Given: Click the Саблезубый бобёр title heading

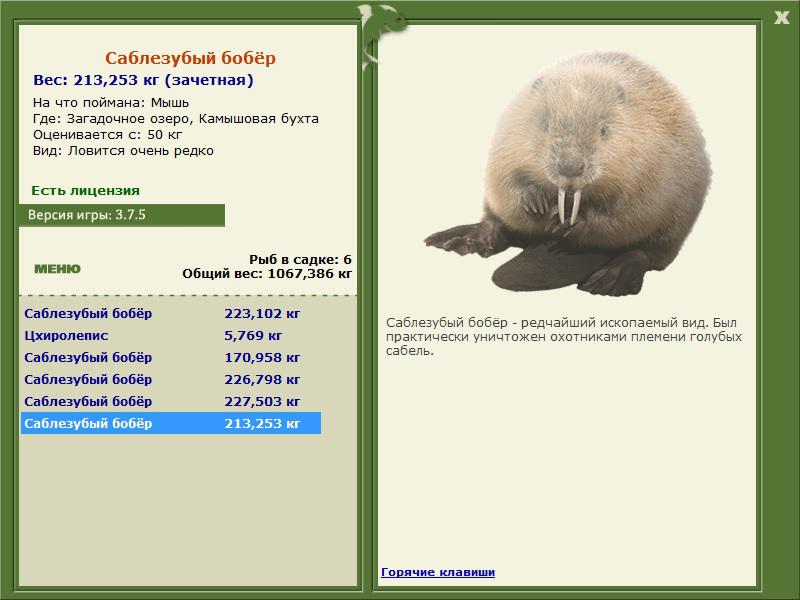Looking at the screenshot, I should (190, 58).
